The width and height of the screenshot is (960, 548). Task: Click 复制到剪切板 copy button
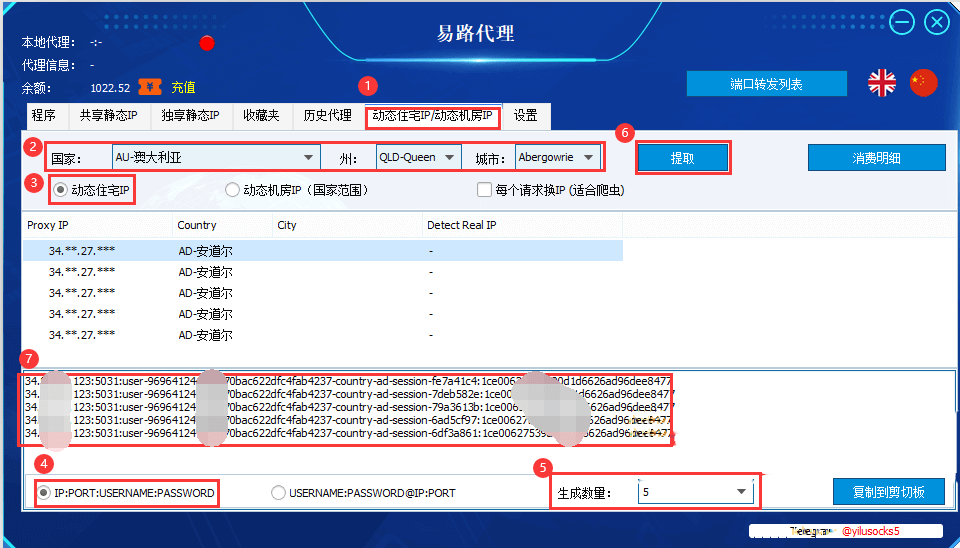889,492
